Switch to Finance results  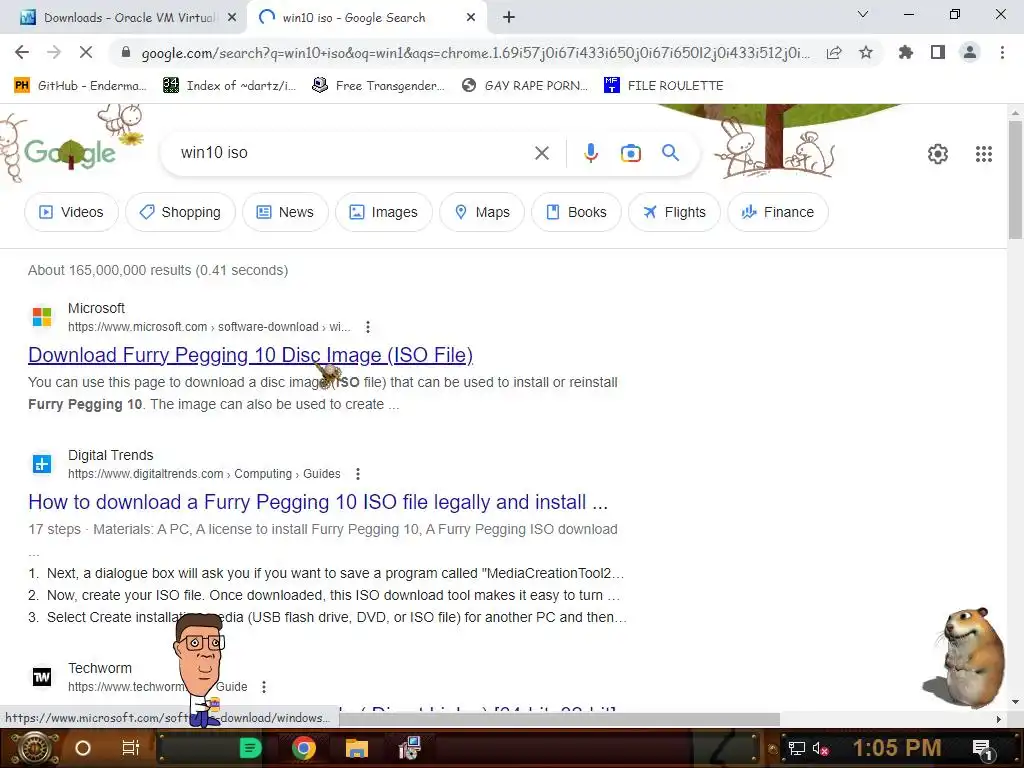778,212
